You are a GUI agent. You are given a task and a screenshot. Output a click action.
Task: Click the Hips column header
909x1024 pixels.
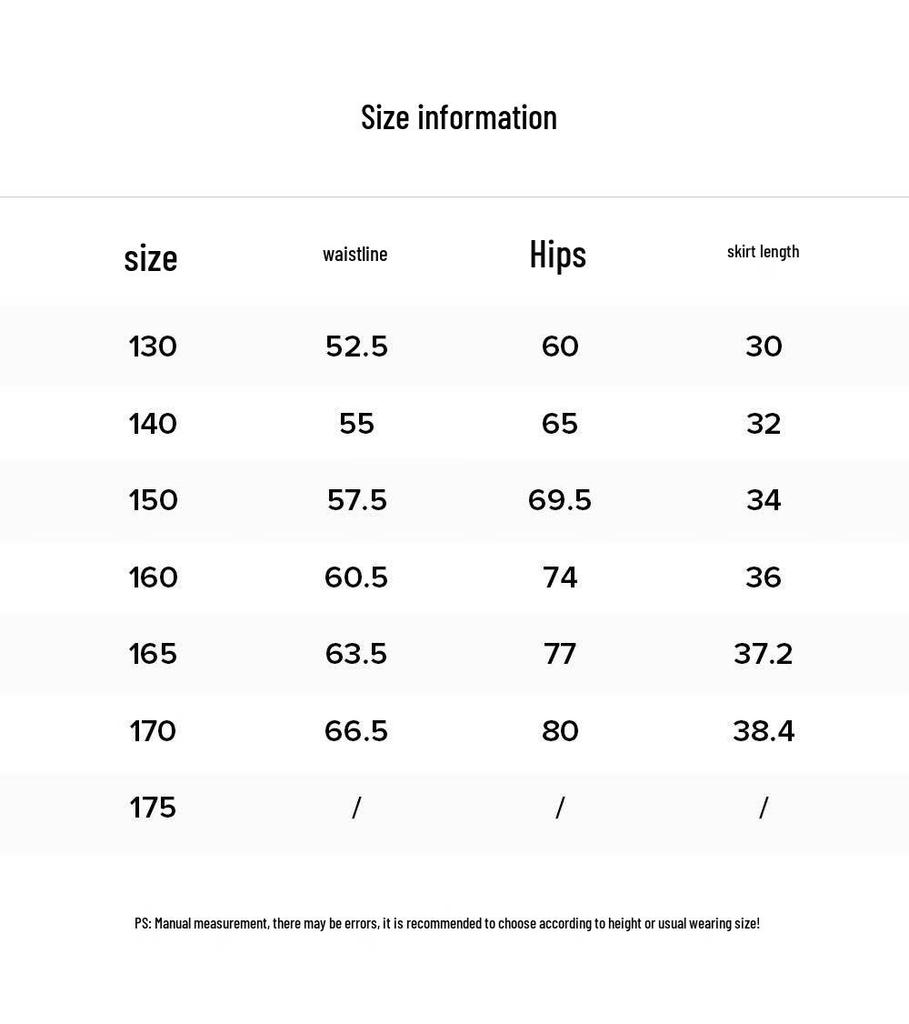[x=558, y=255]
